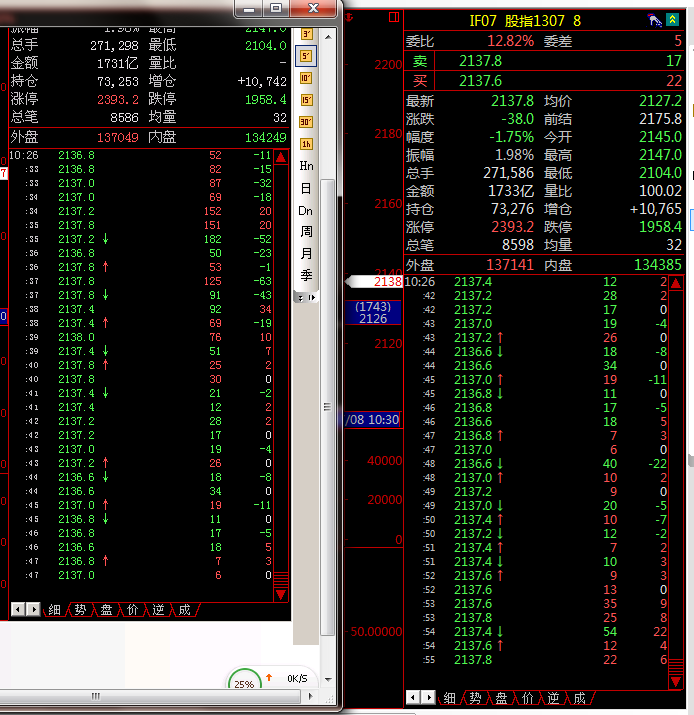Viewport: 694px width, 715px height.
Task: Select the 5-minute chart period icon
Action: pos(306,56)
